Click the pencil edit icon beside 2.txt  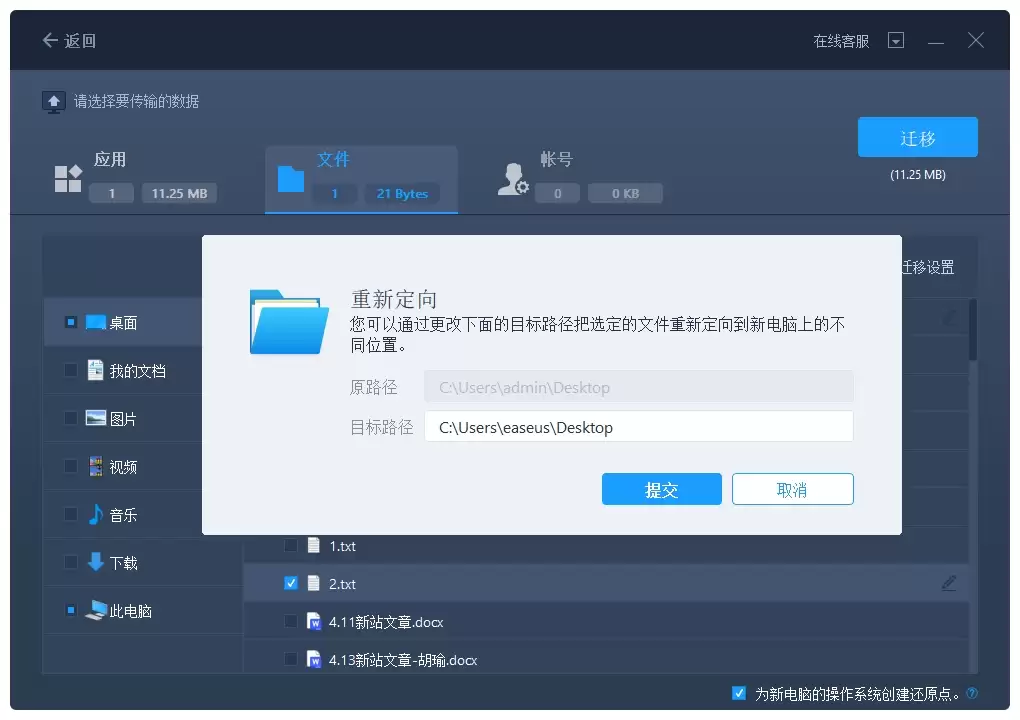pyautogui.click(x=950, y=583)
